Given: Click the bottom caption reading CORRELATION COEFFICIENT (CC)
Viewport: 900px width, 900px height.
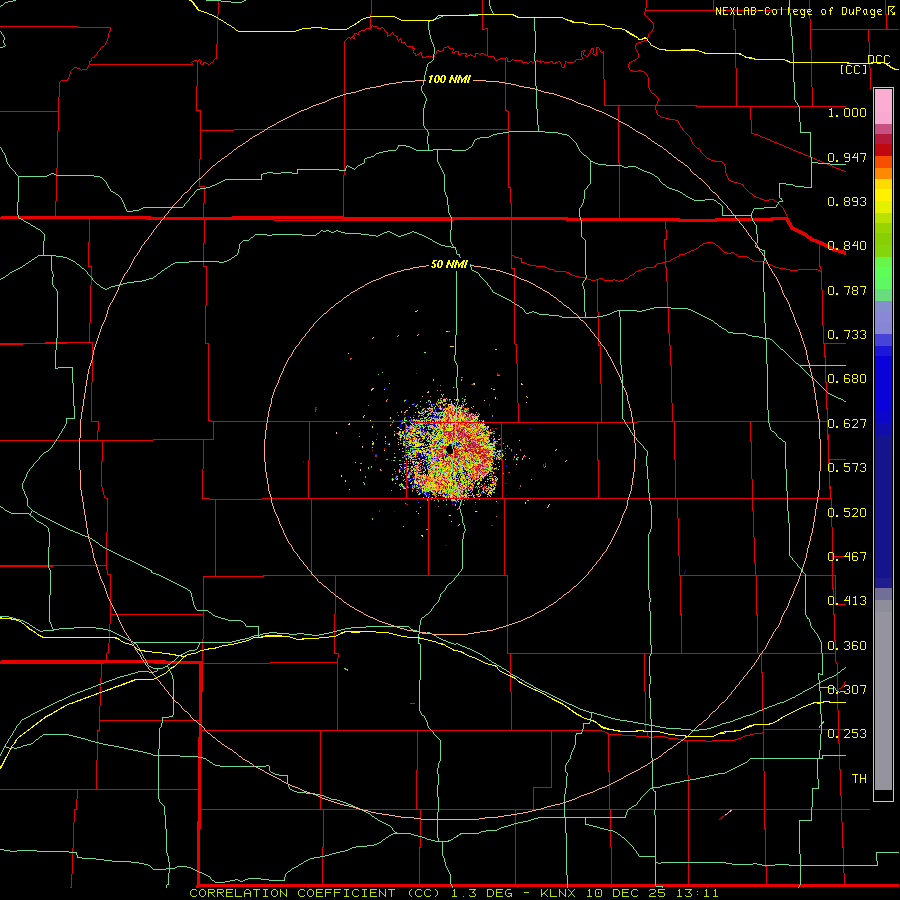Looking at the screenshot, I should [x=317, y=893].
